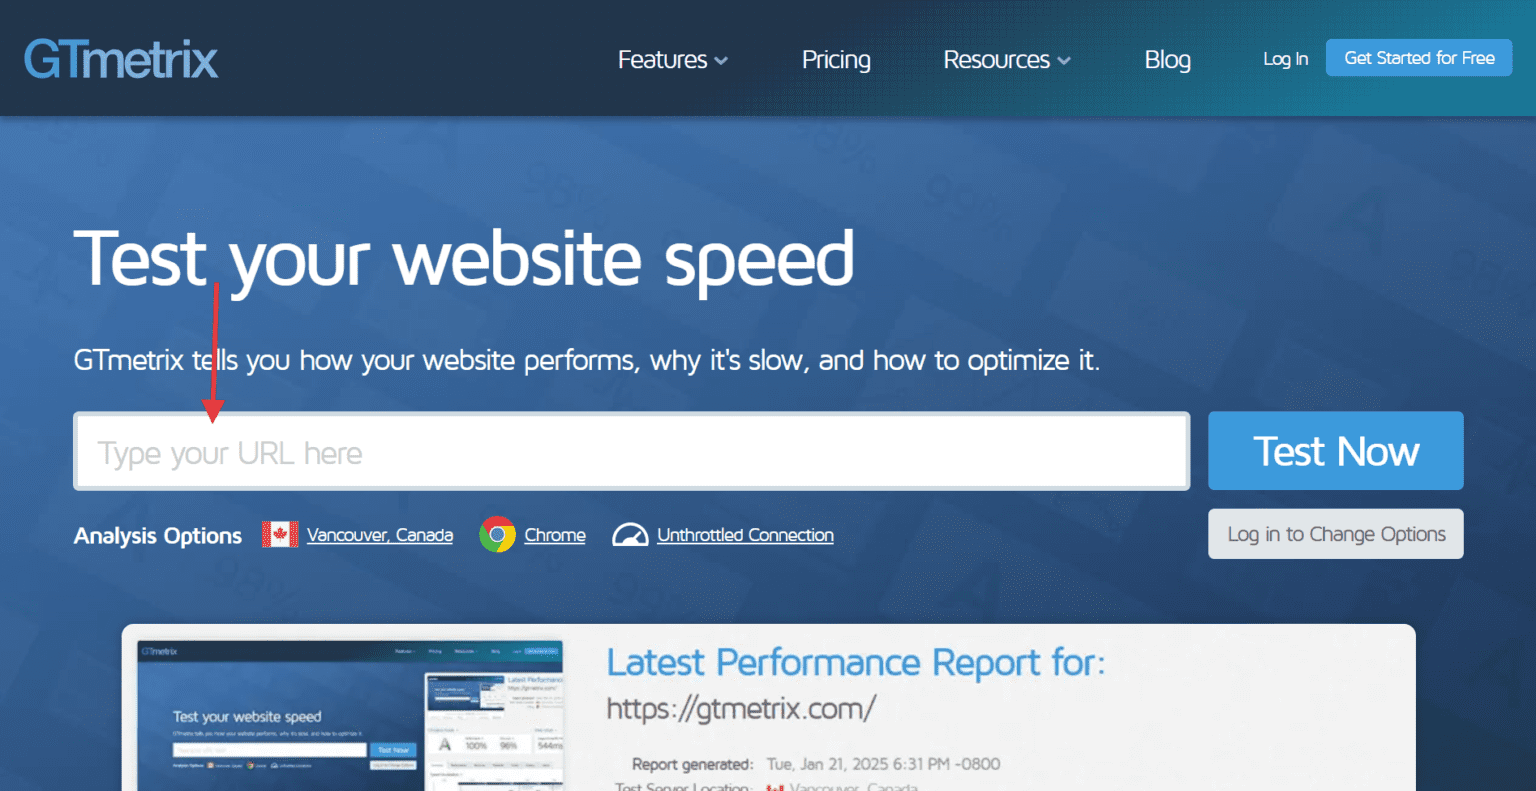Screen dimensions: 1536x791
Task: Open the Unthrottled Connection link
Action: coord(744,534)
